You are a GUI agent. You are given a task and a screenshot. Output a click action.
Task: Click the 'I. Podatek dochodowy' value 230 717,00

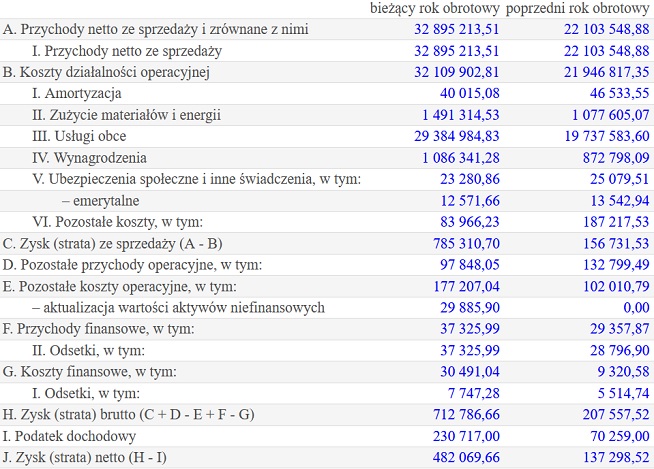(466, 436)
